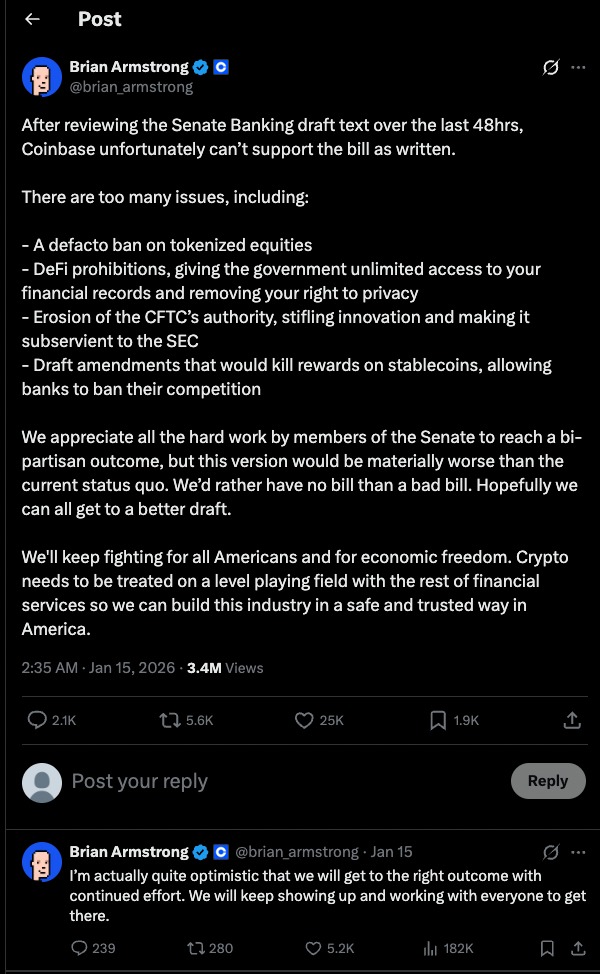Share the main post via the share icon
This screenshot has height=974, width=600.
572,718
